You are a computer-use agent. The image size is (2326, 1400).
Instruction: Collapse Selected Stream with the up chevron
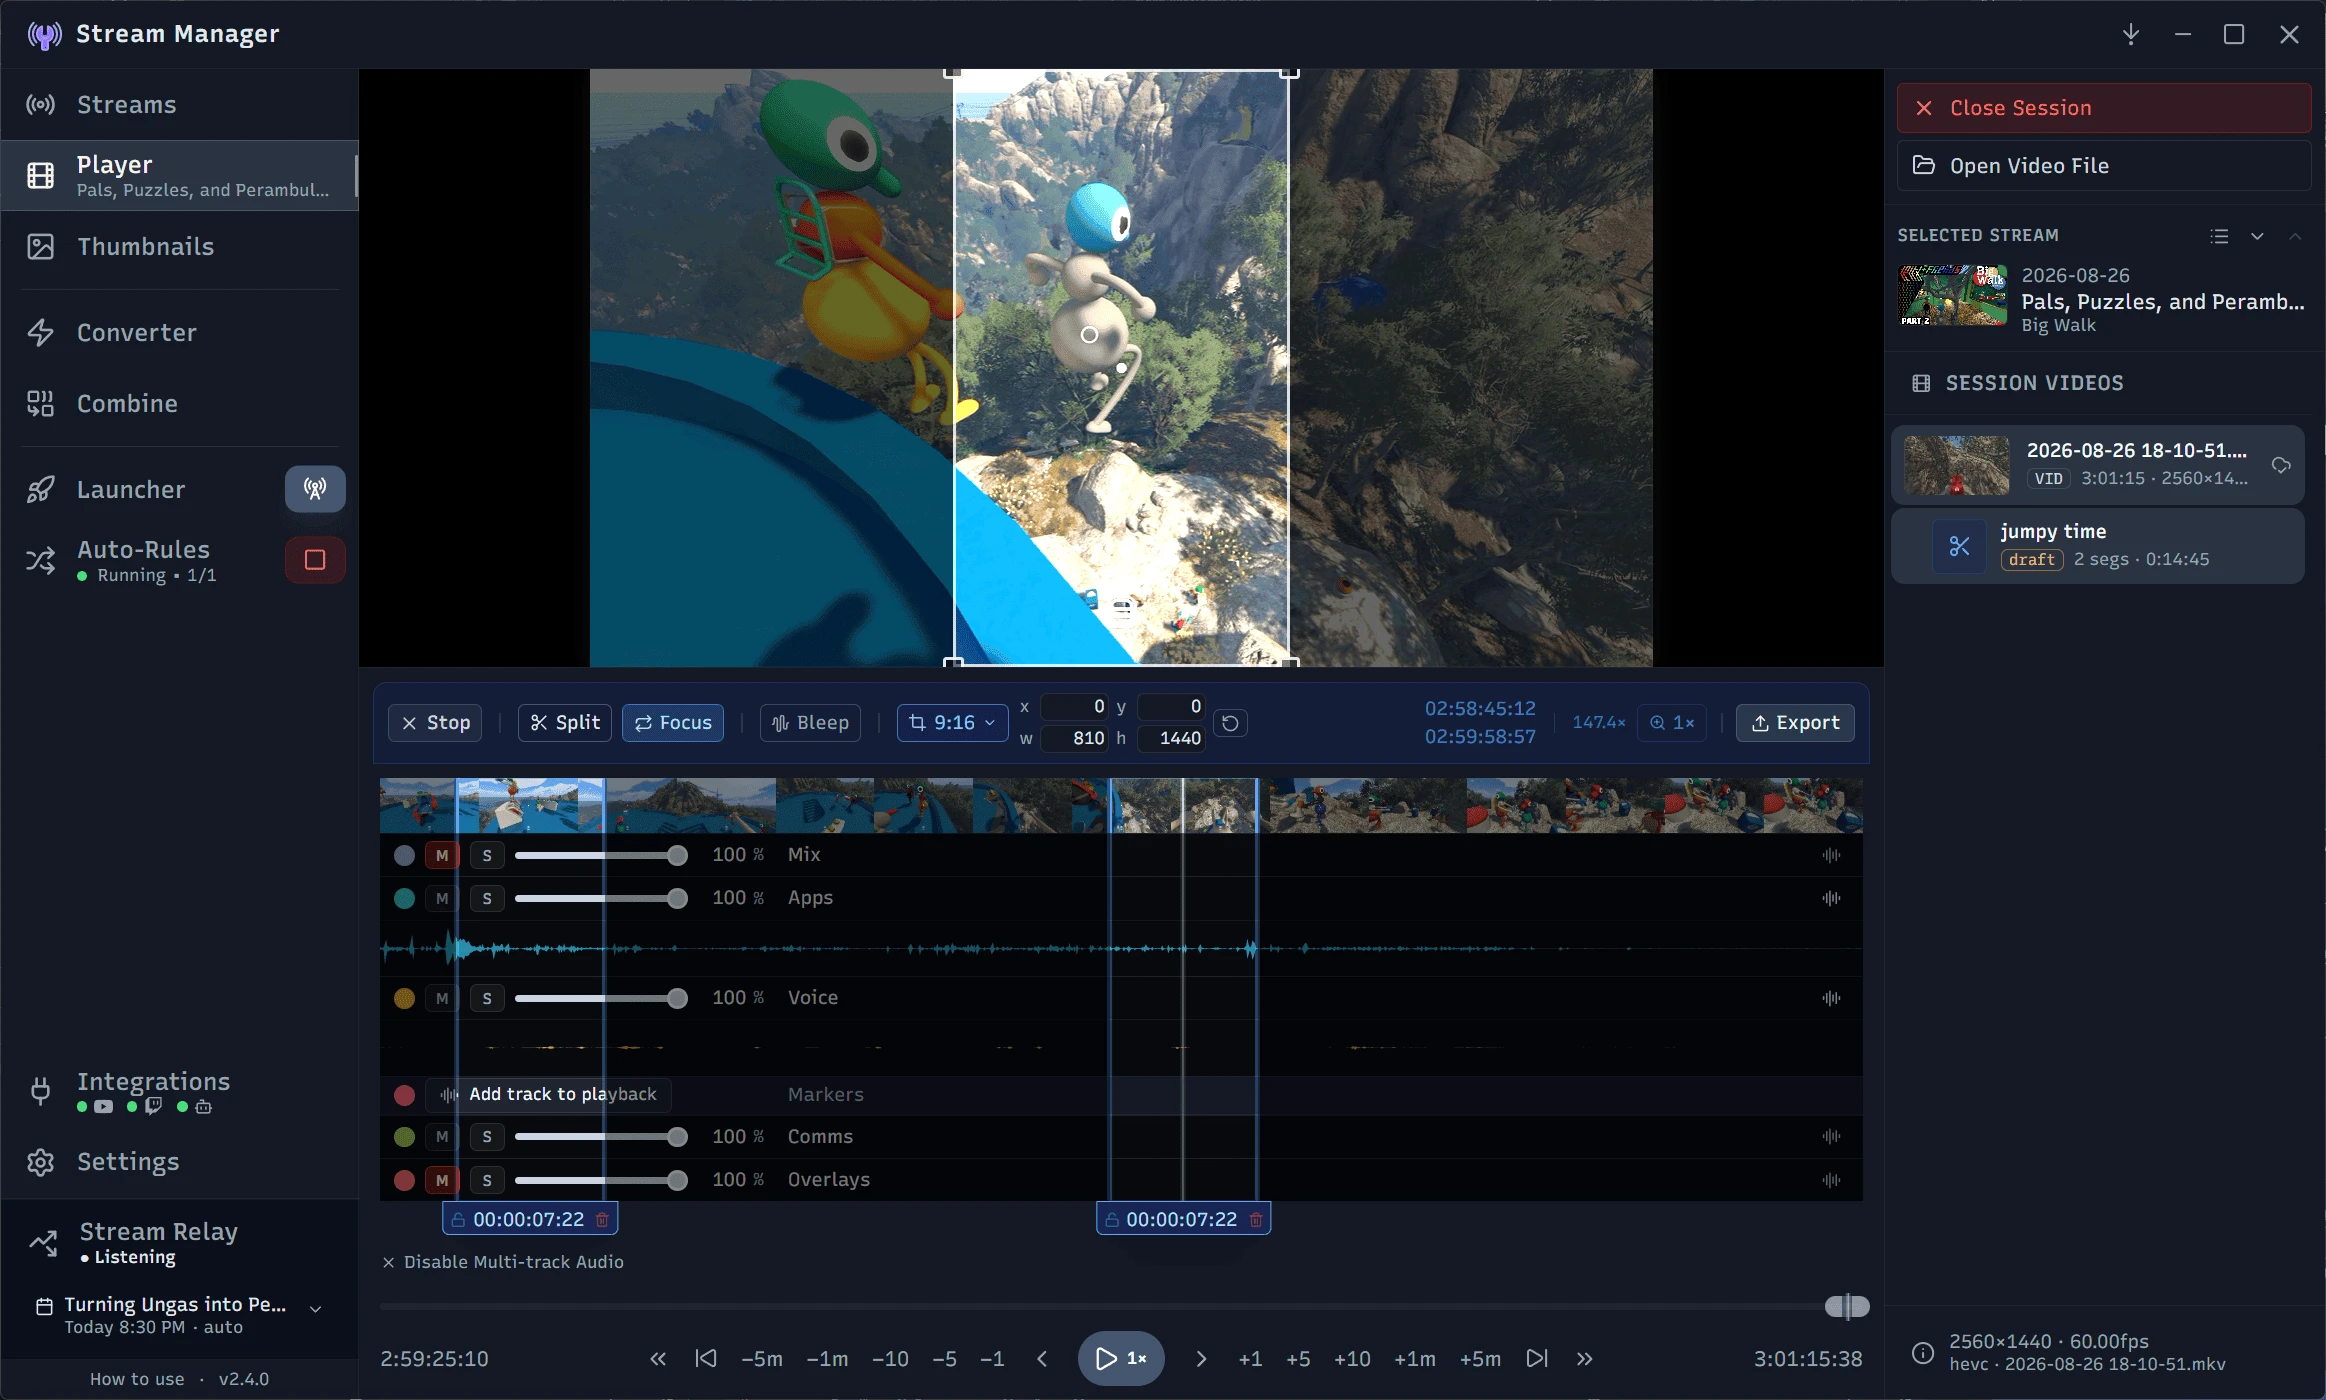pos(2295,236)
